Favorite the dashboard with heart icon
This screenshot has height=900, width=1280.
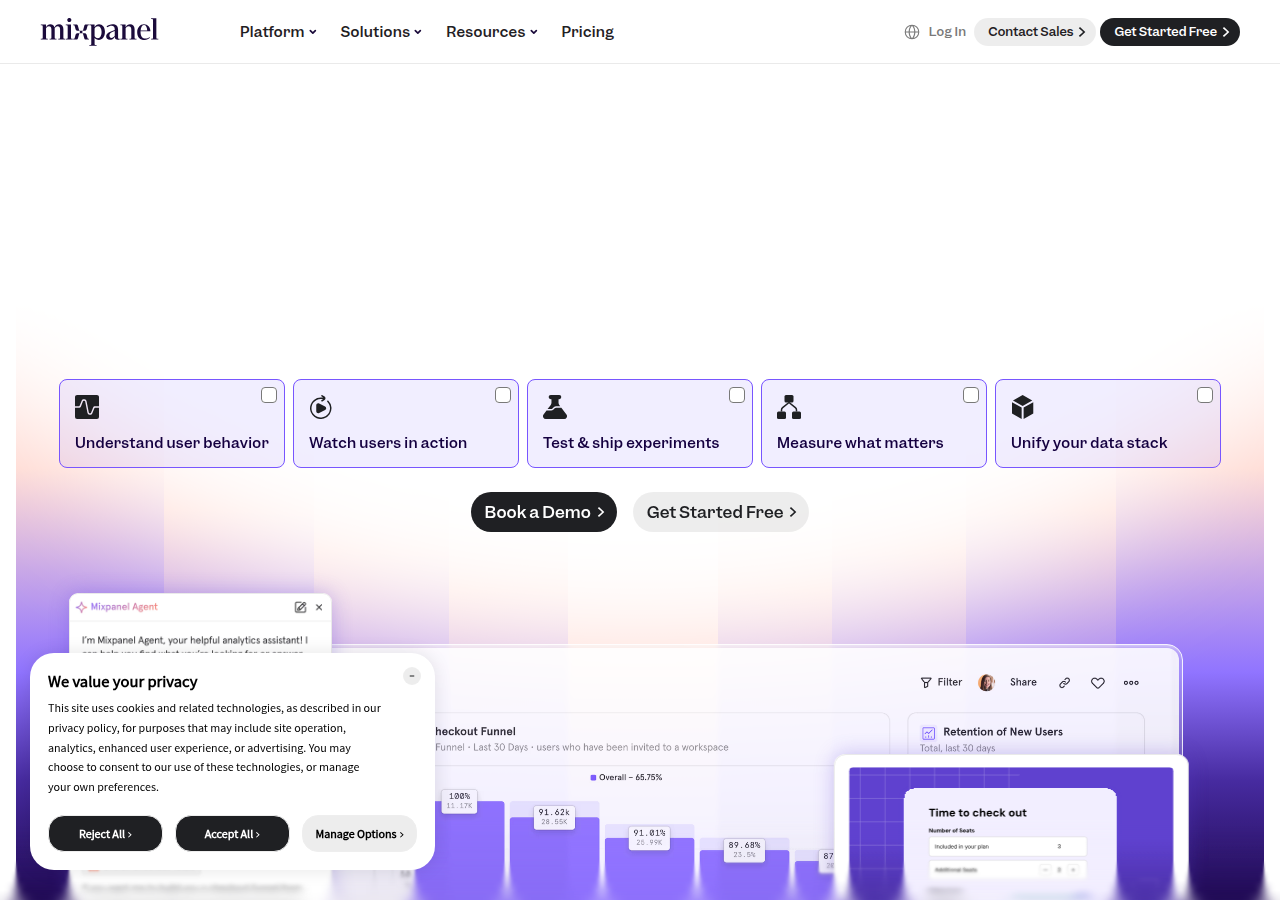click(1098, 683)
